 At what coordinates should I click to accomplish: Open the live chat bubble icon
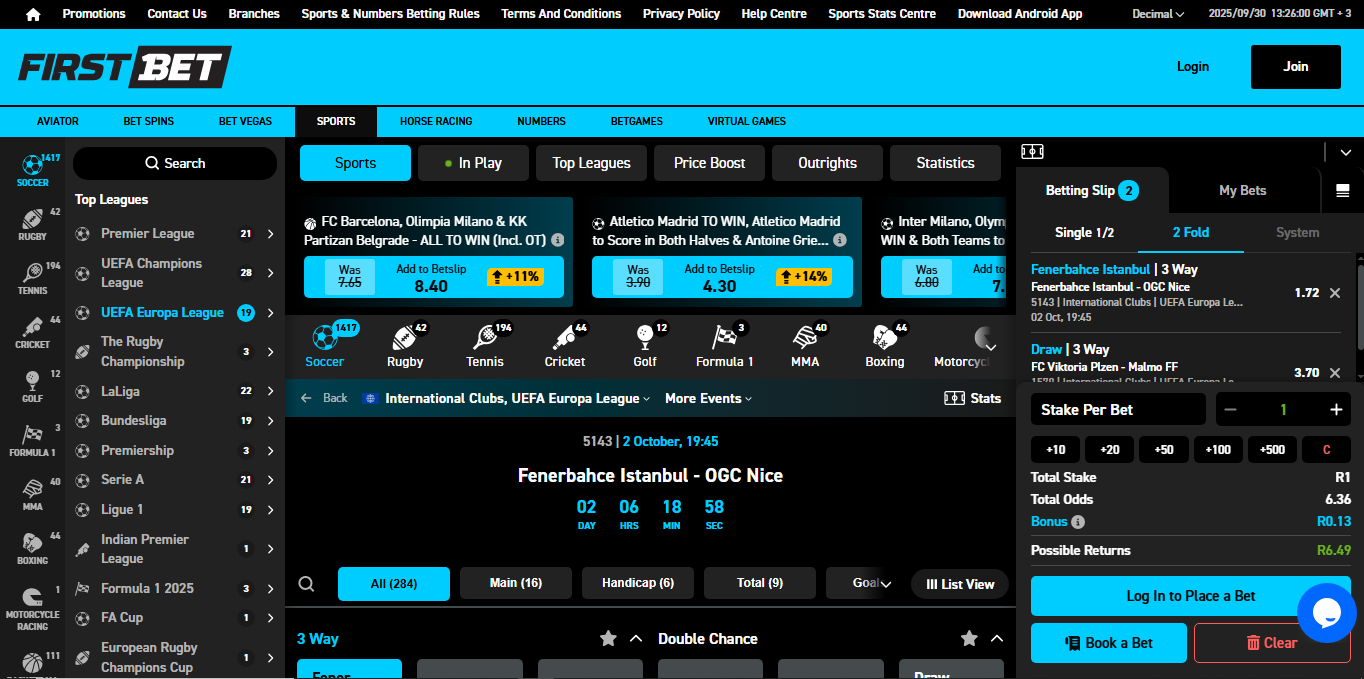coord(1327,613)
